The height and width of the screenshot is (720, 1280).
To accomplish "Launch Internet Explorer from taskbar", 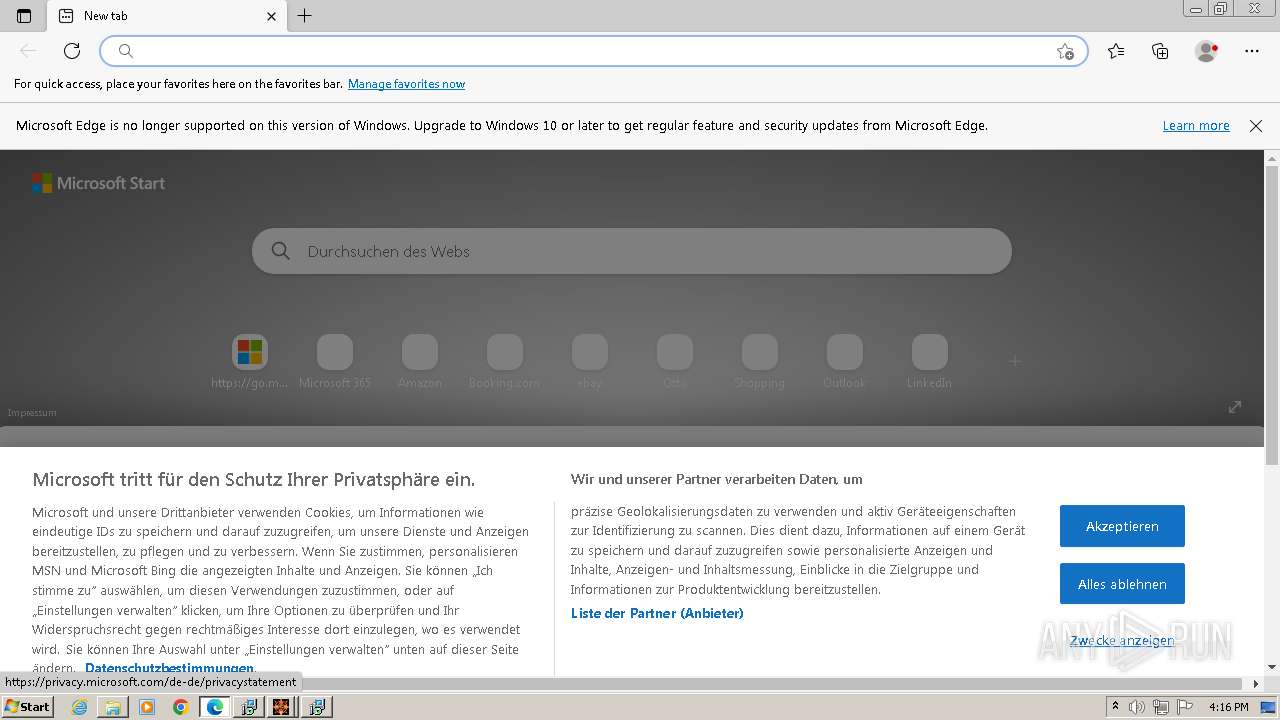I will tap(80, 707).
